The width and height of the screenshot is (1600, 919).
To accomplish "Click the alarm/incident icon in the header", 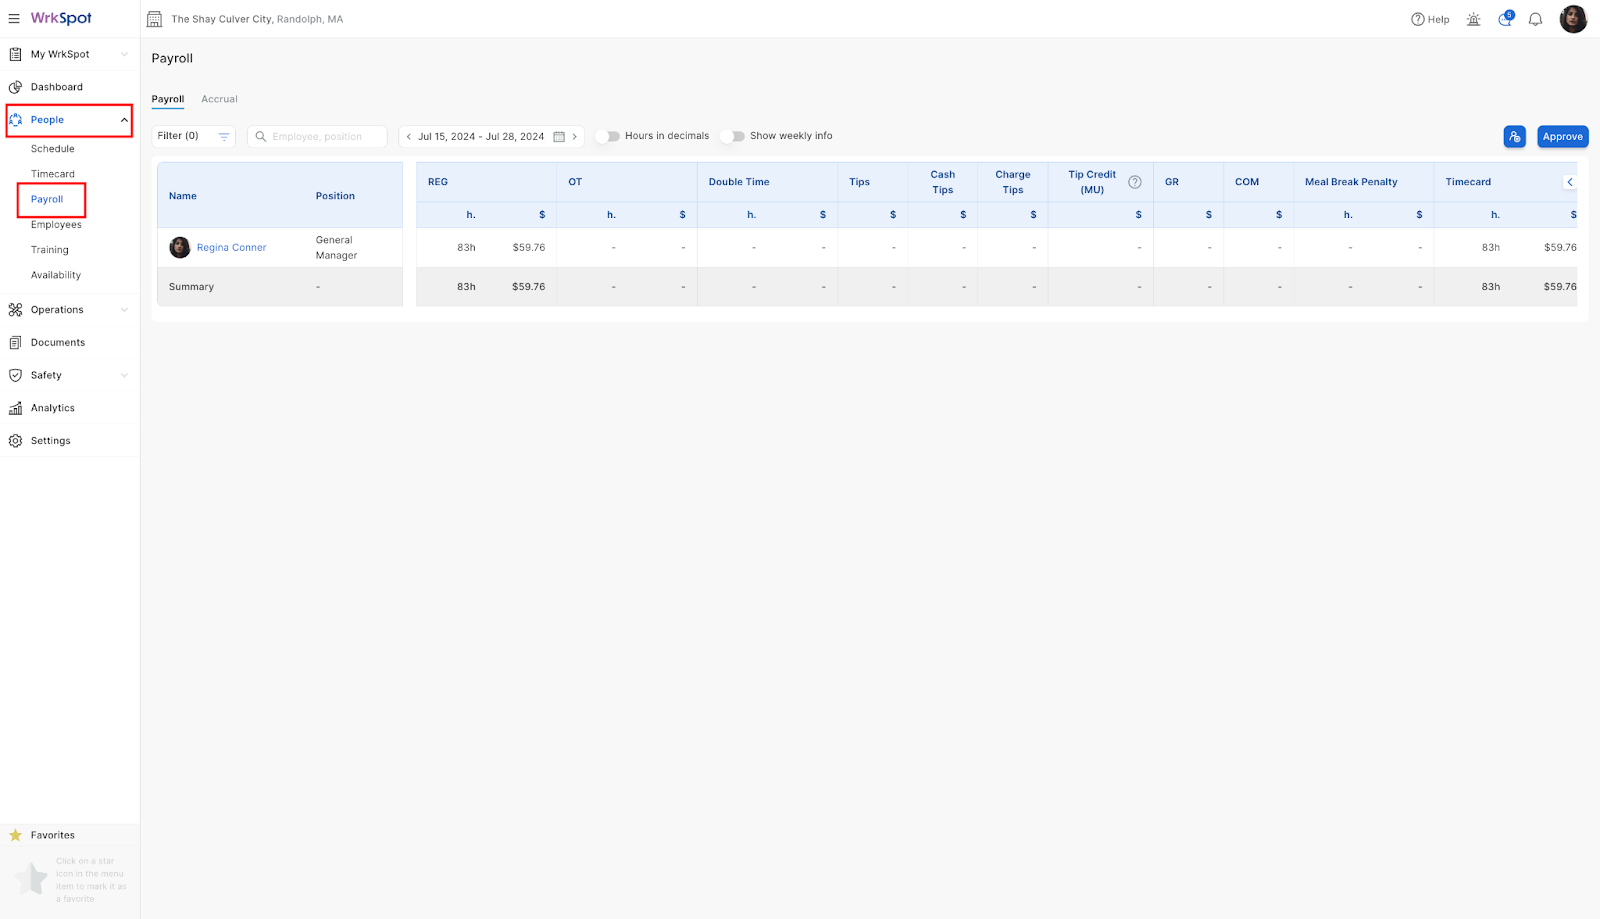I will pyautogui.click(x=1472, y=19).
